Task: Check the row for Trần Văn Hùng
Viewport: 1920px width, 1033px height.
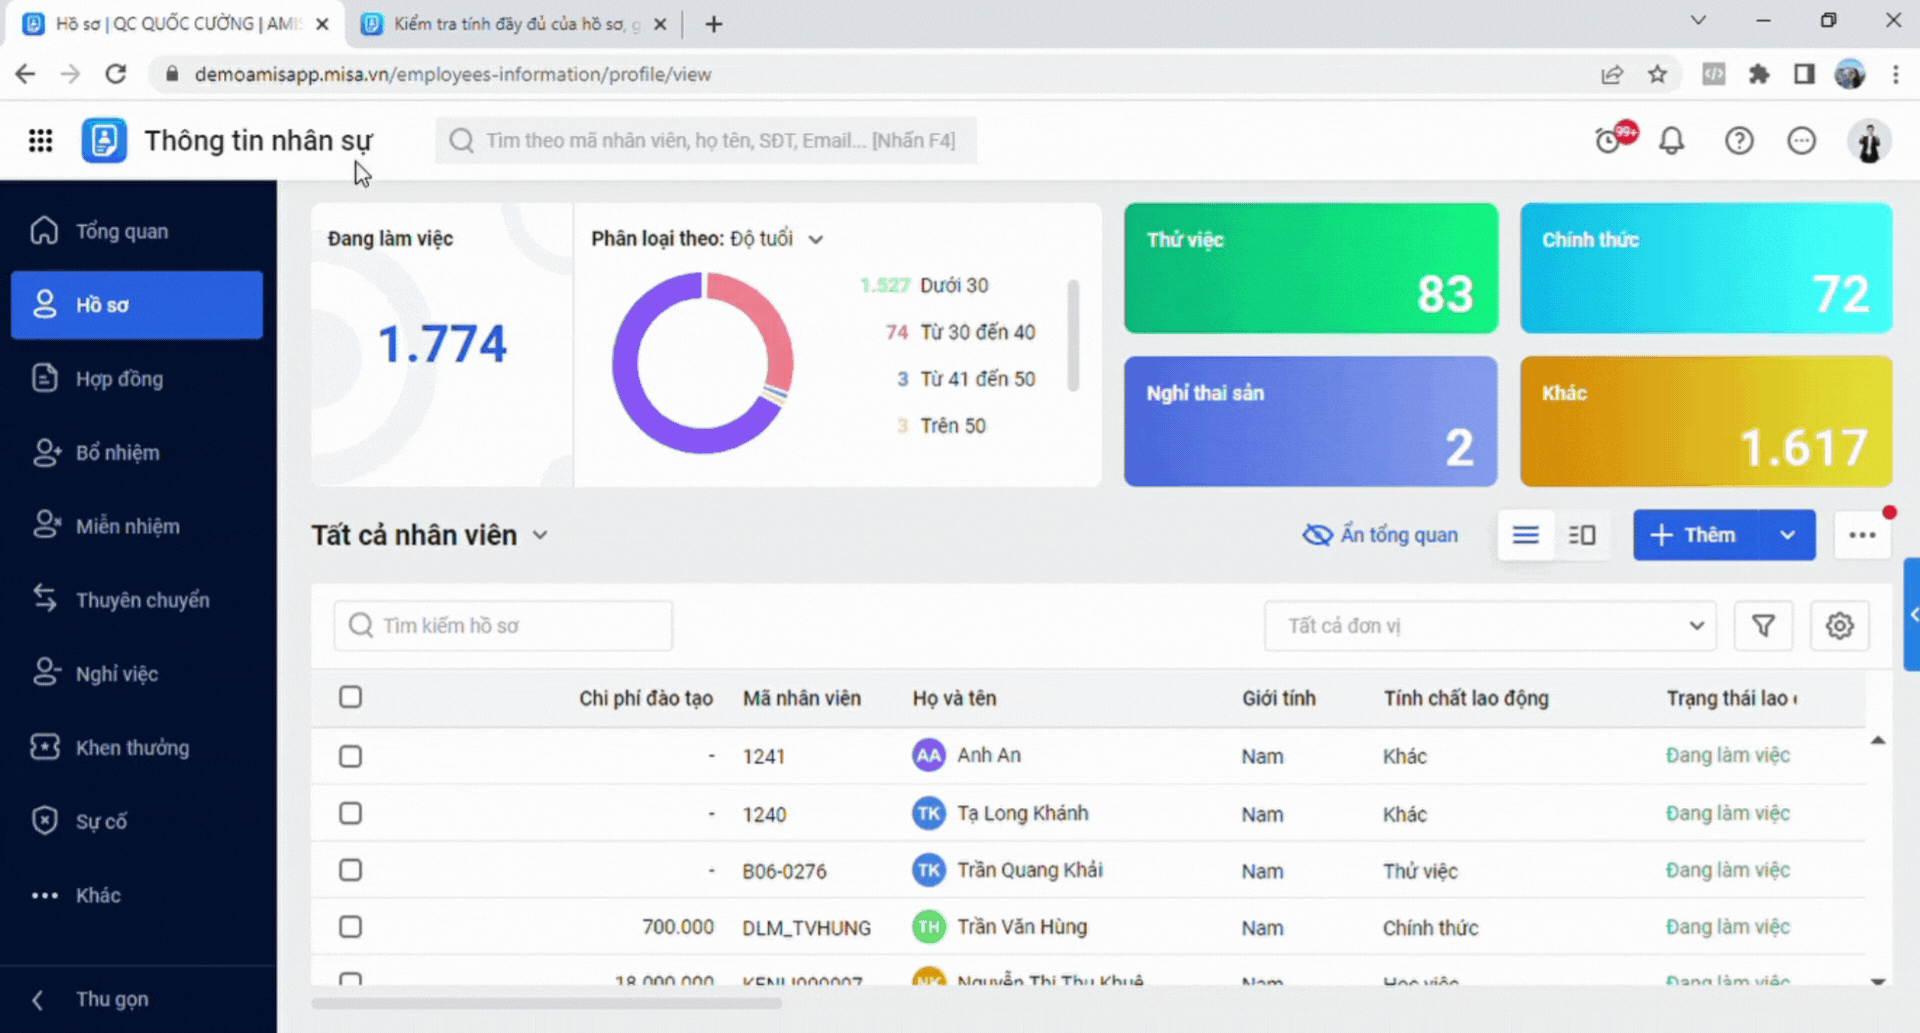Action: (350, 927)
